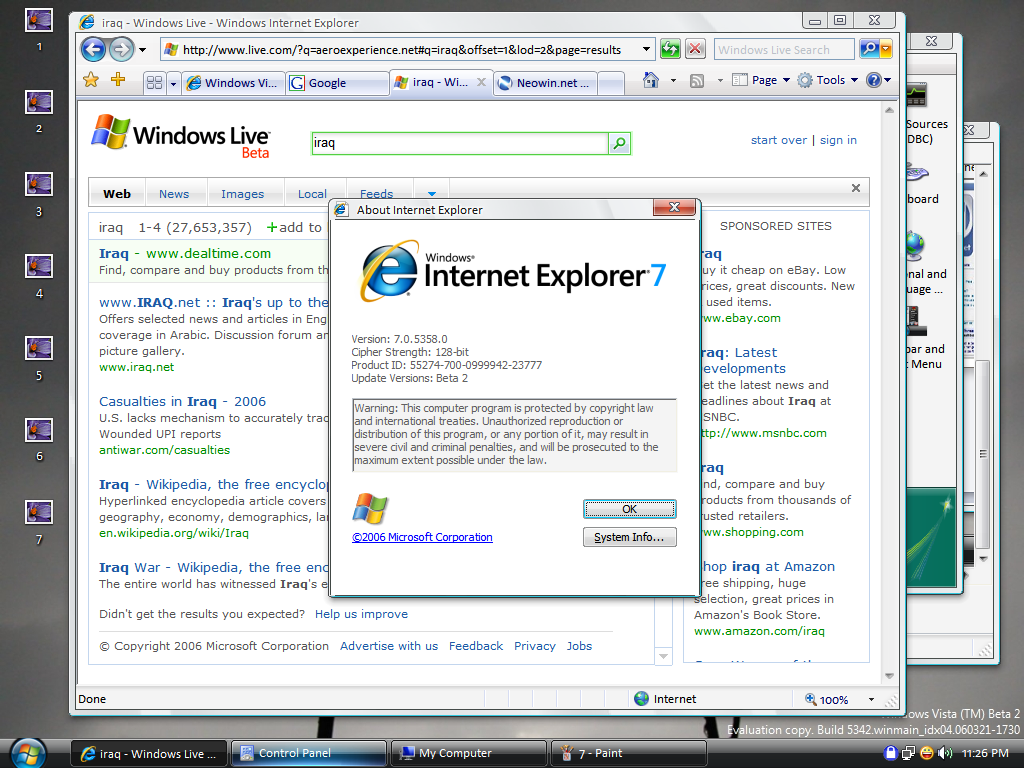
Task: Click the Forward navigation arrow
Action: pyautogui.click(x=121, y=49)
